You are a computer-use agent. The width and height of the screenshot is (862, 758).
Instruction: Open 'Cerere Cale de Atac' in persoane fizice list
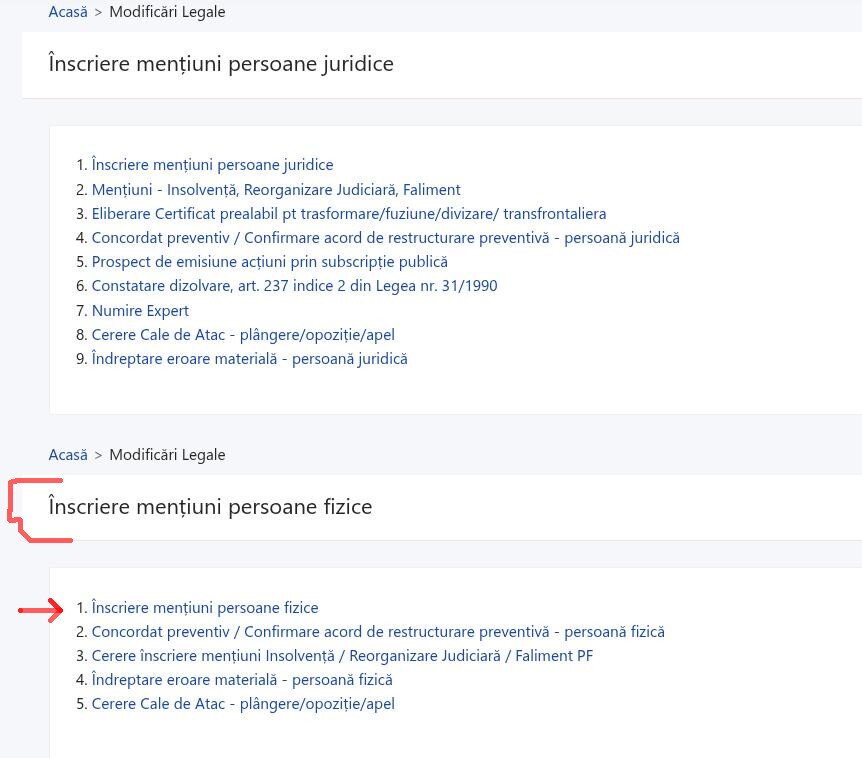[x=243, y=704]
